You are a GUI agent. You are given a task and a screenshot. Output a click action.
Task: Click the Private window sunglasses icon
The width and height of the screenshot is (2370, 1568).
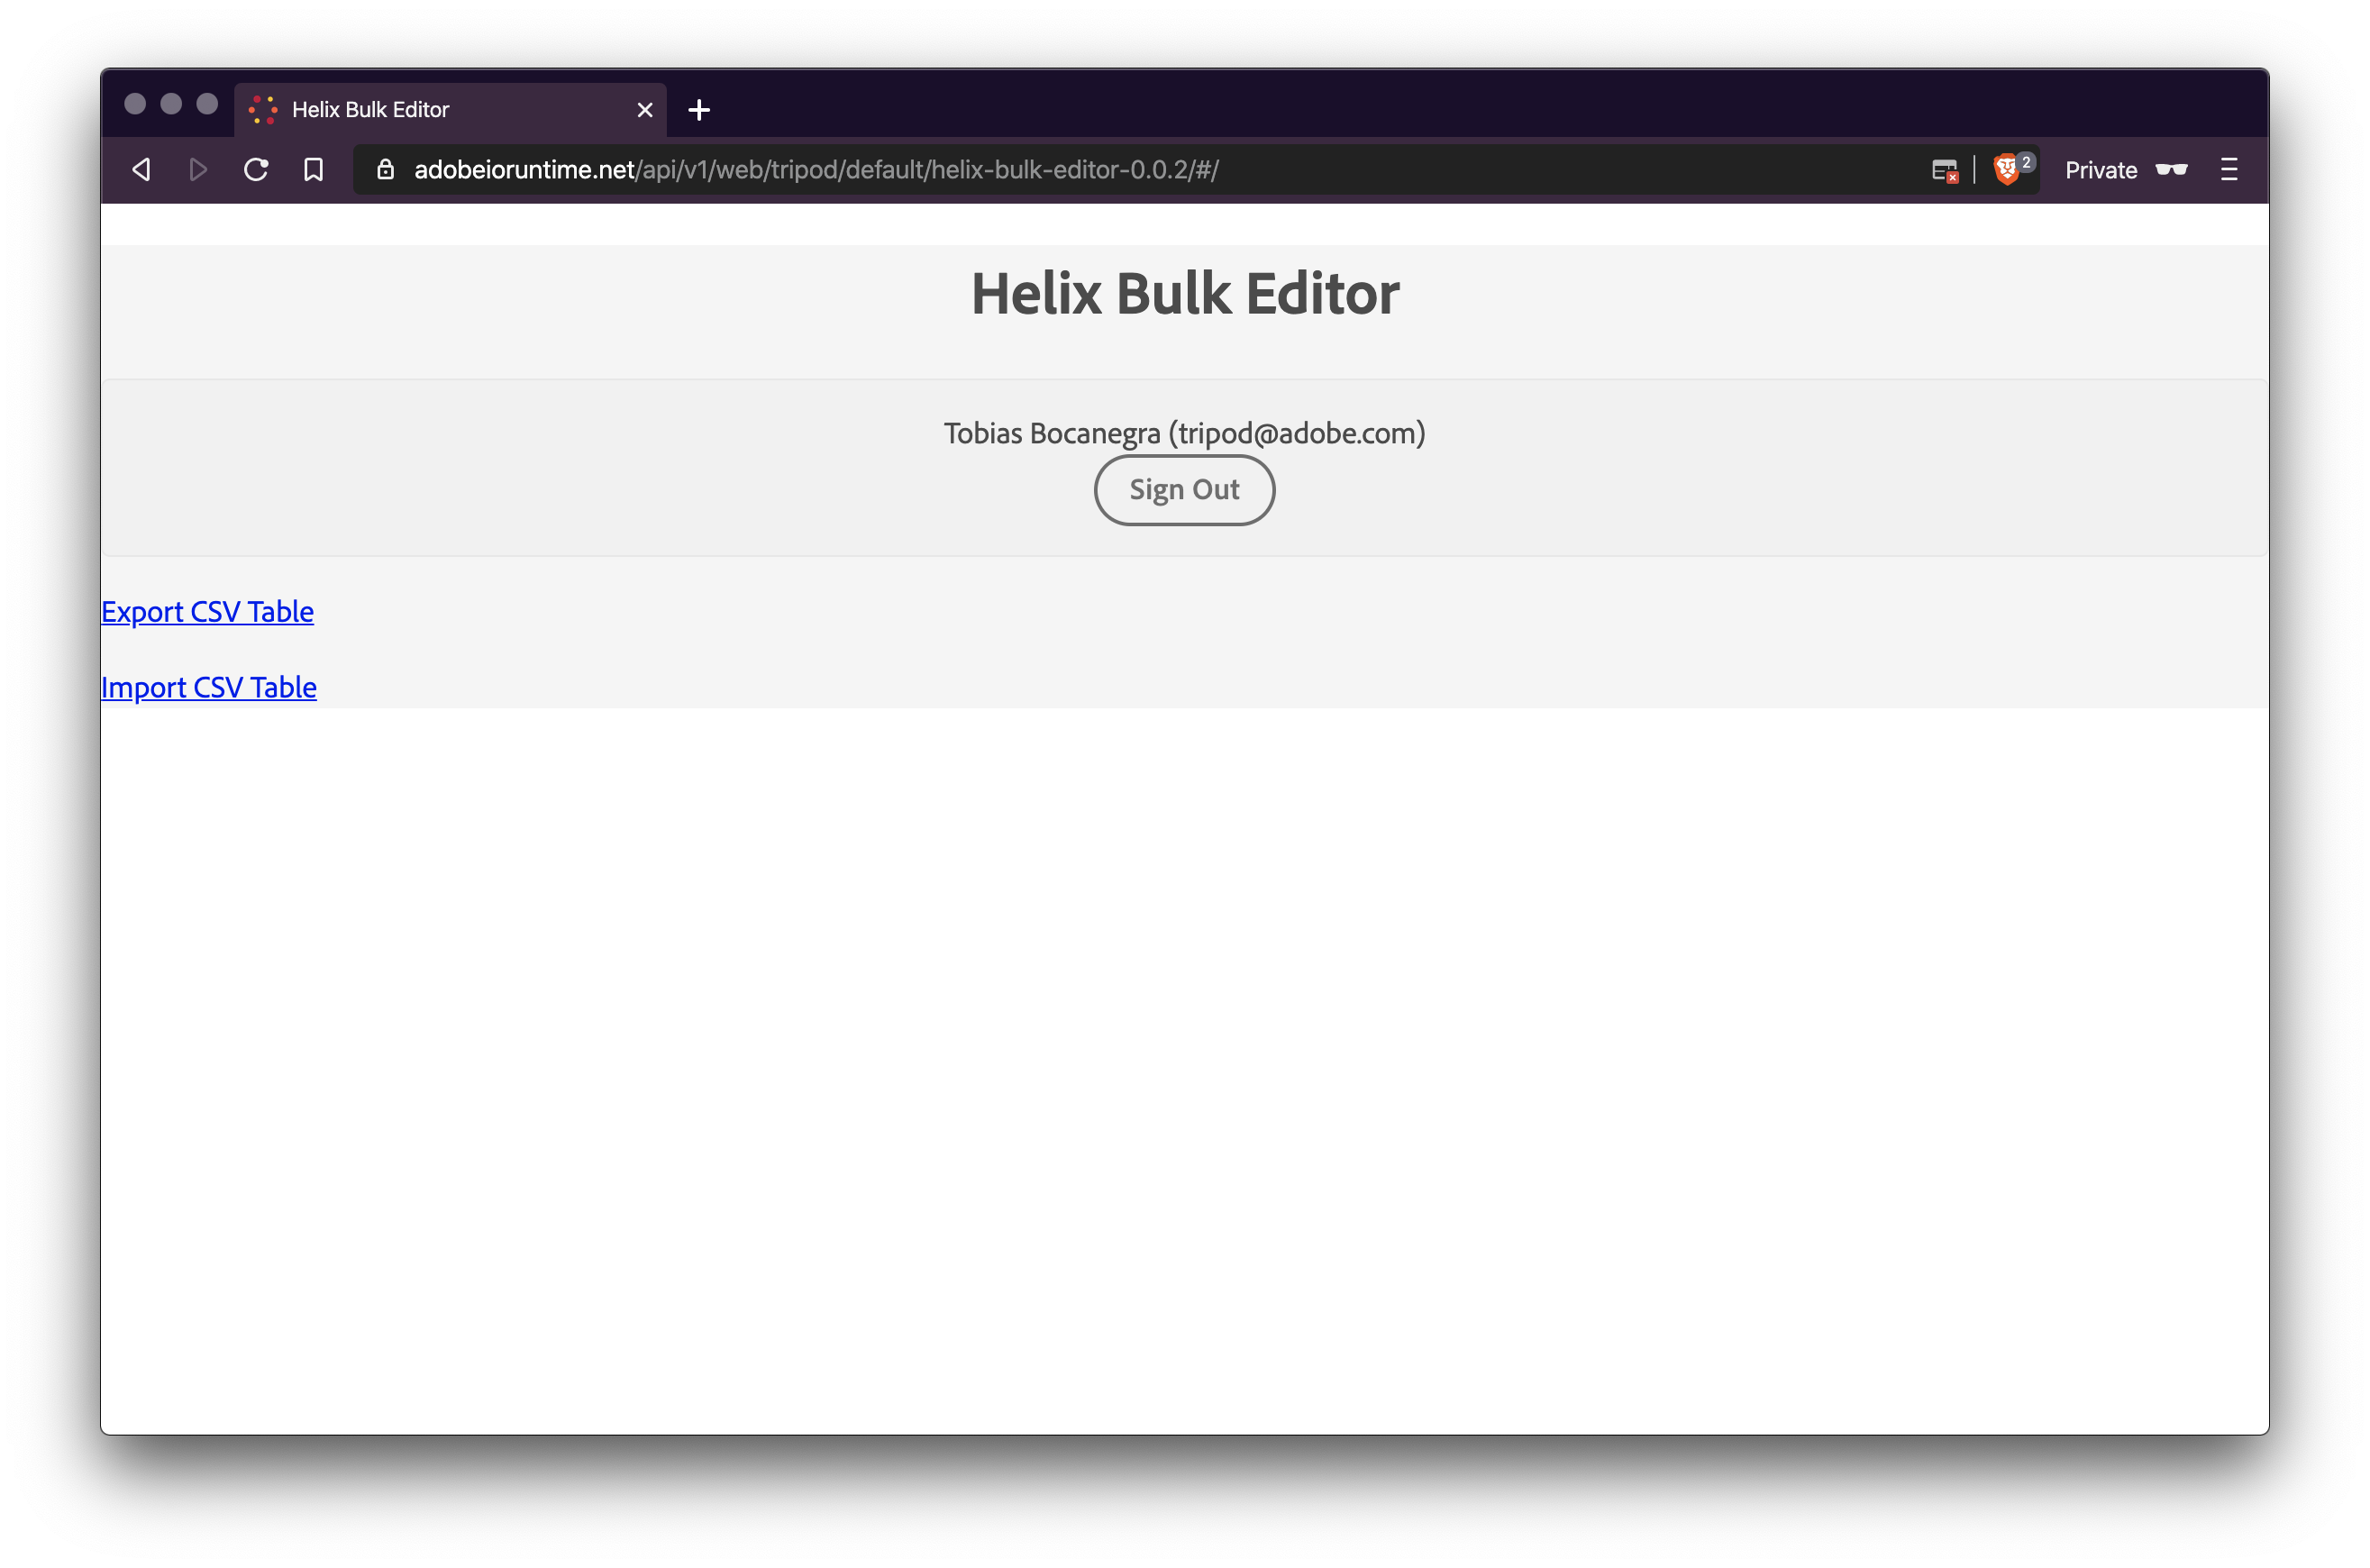2173,170
